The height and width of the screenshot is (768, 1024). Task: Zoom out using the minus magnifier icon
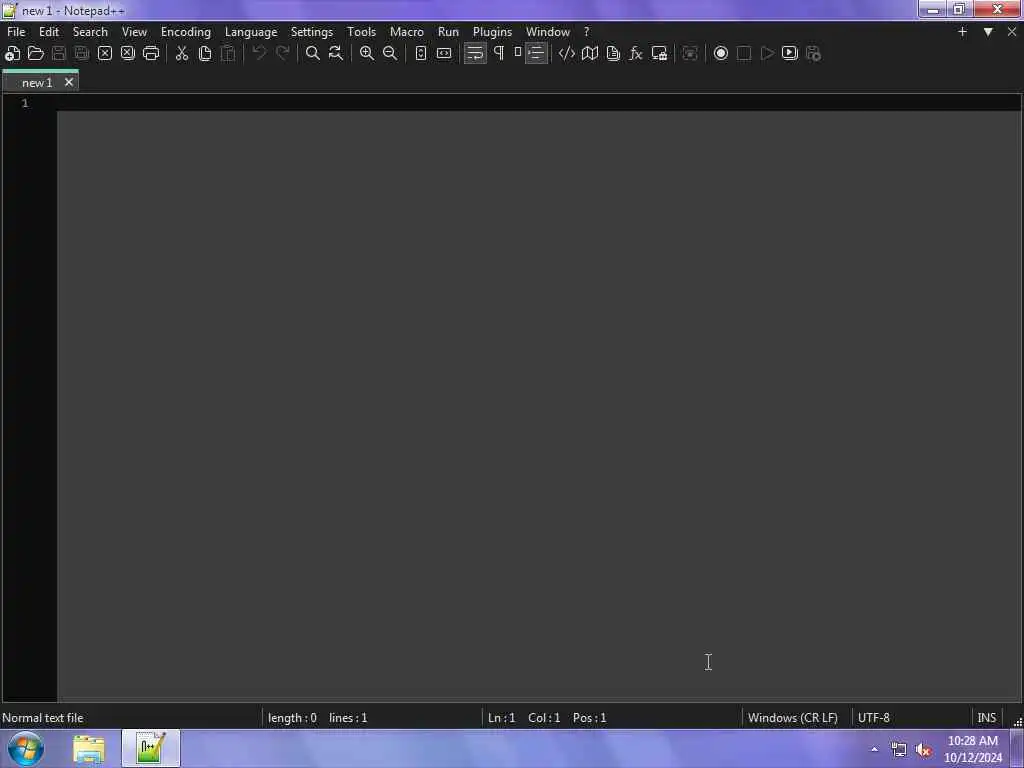click(x=390, y=54)
